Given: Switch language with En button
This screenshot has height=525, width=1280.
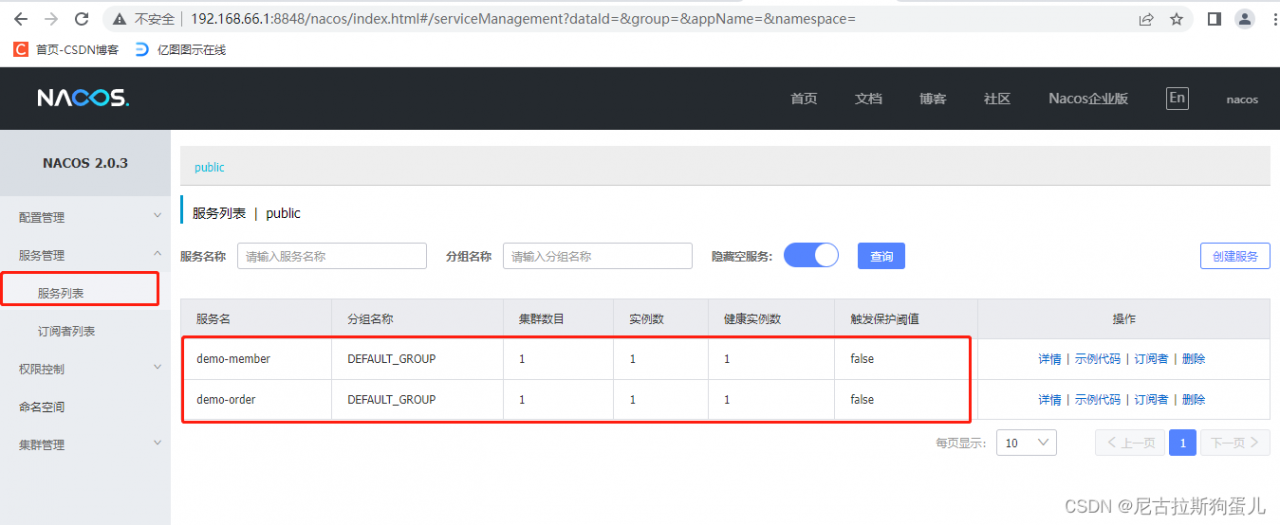Looking at the screenshot, I should point(1177,97).
